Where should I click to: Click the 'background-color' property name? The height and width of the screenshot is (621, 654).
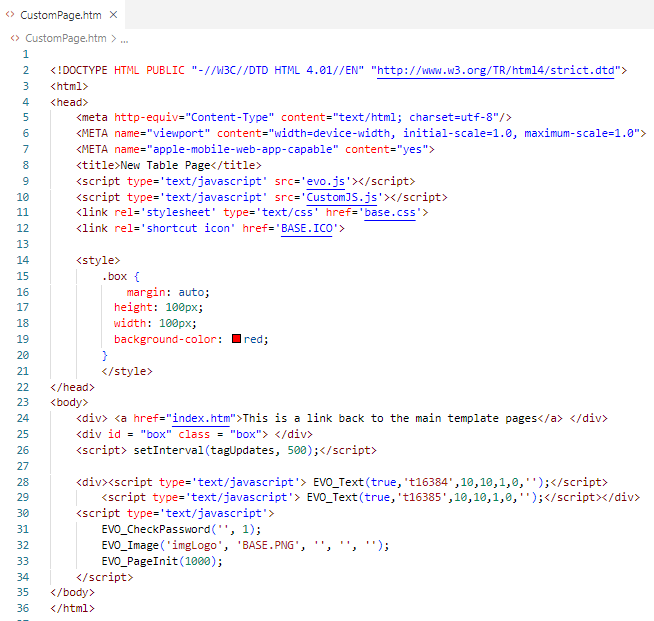click(x=166, y=339)
